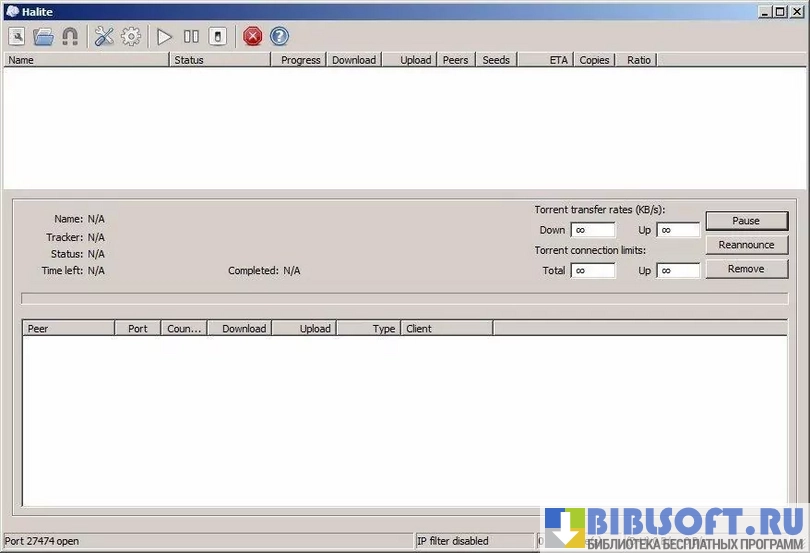This screenshot has height=553, width=810.
Task: Sort torrents by Progress column header
Action: (x=299, y=60)
